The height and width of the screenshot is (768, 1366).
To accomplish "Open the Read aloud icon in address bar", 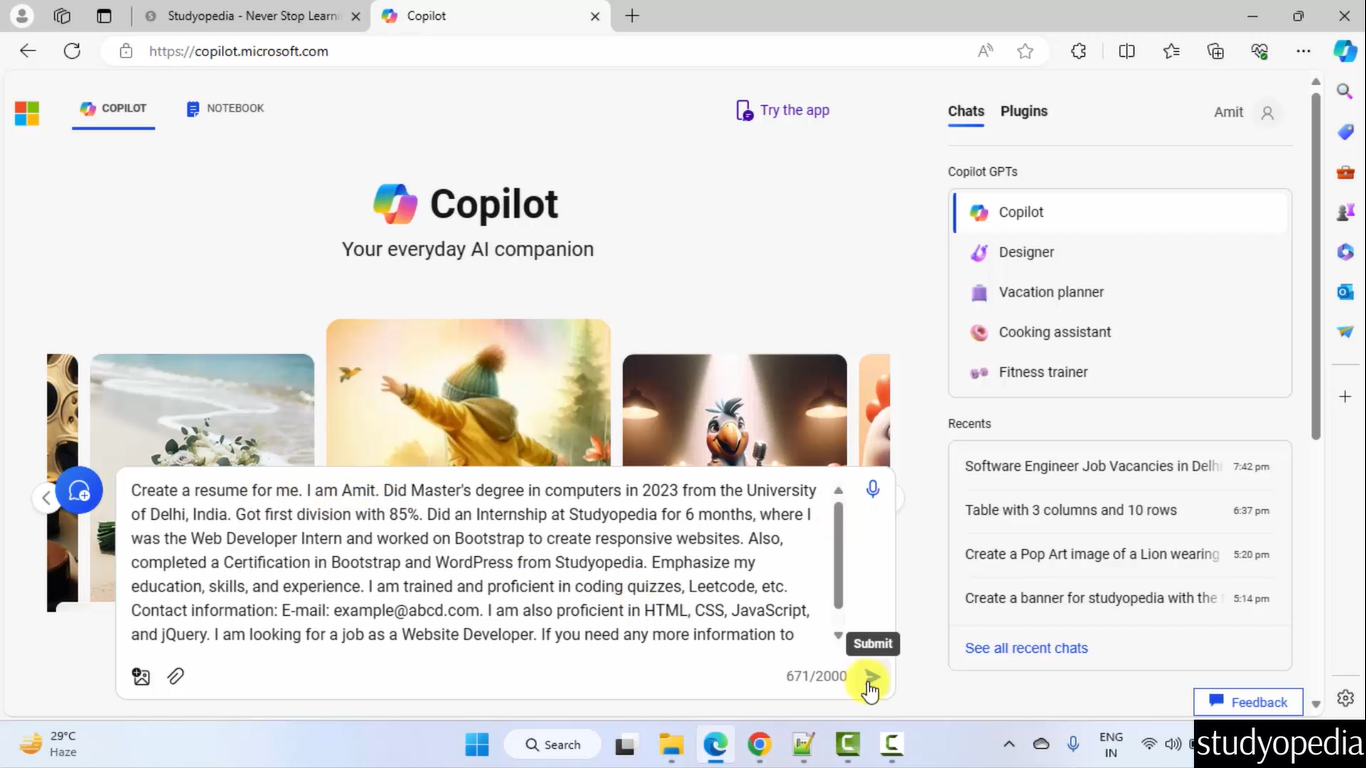I will (985, 51).
